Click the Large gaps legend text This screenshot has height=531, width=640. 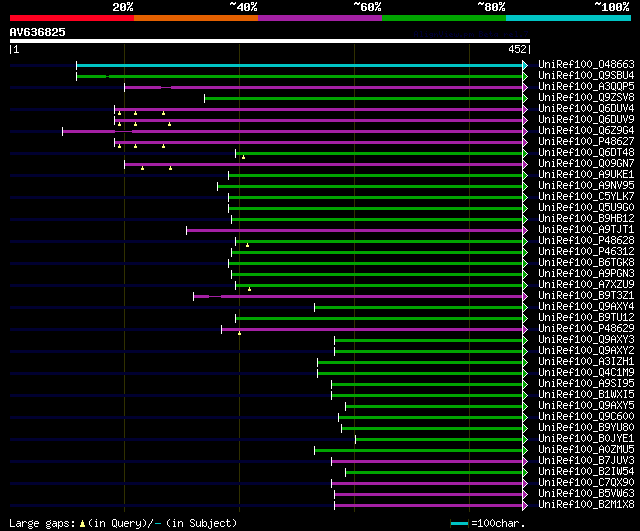click(123, 523)
